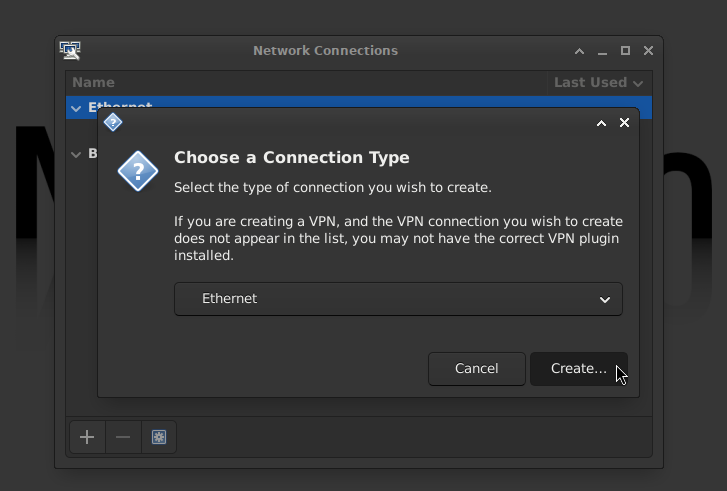Close the Choose a Connection Type dialog
Image resolution: width=727 pixels, height=491 pixels.
tap(625, 122)
